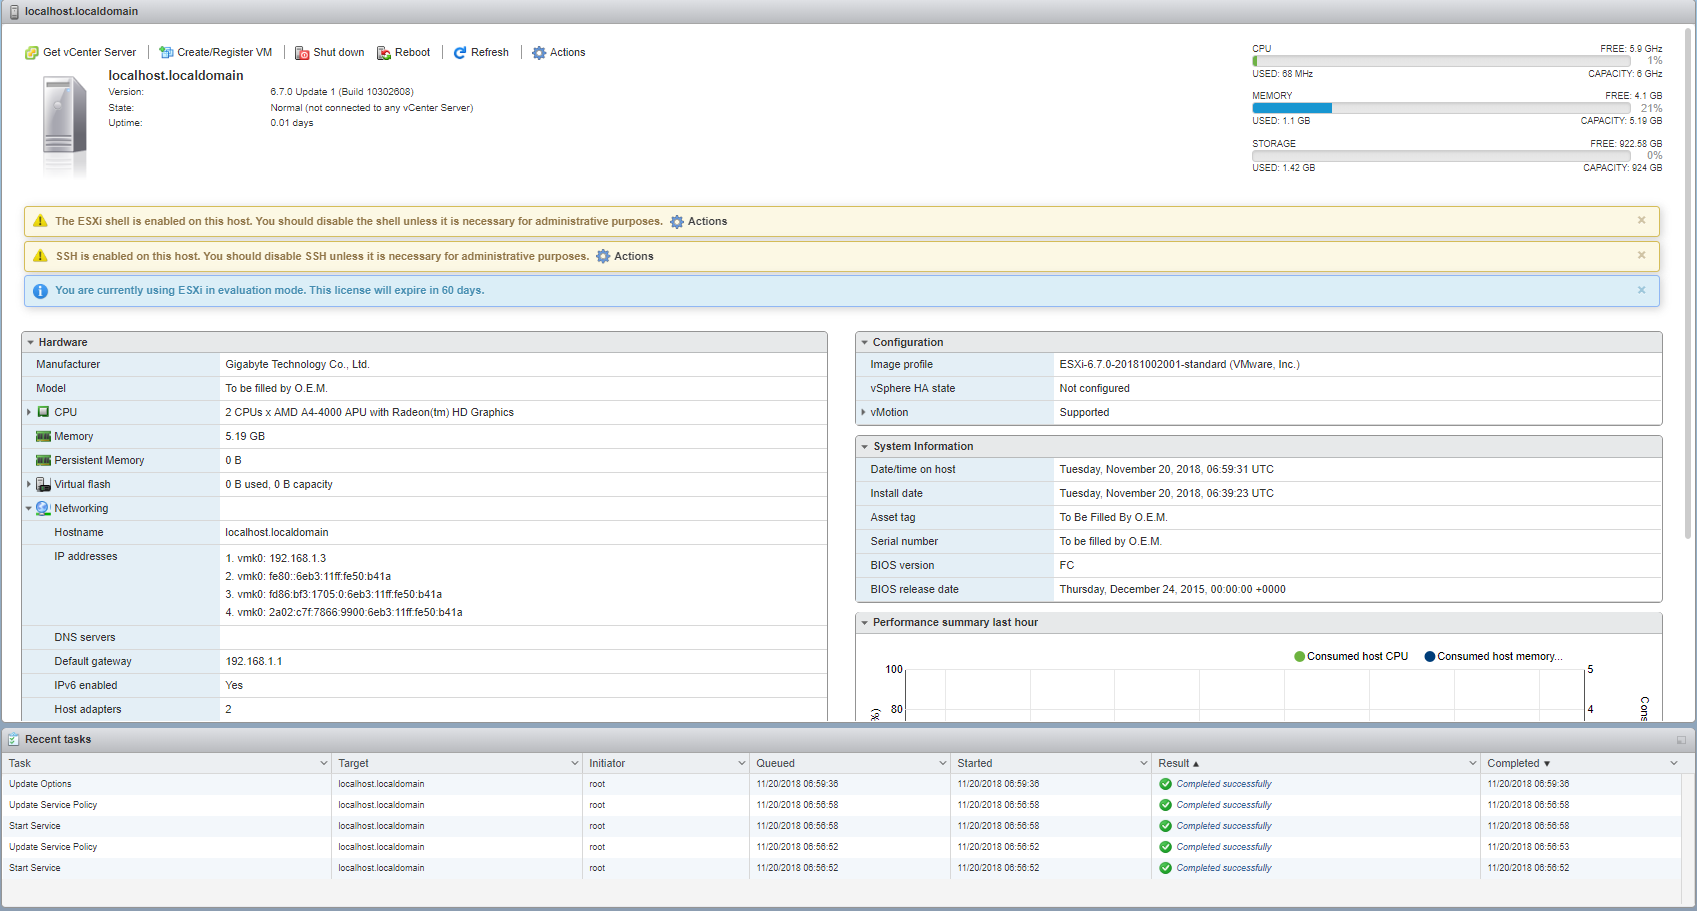Collapse the Hardware panel
Image resolution: width=1697 pixels, height=911 pixels.
point(31,343)
